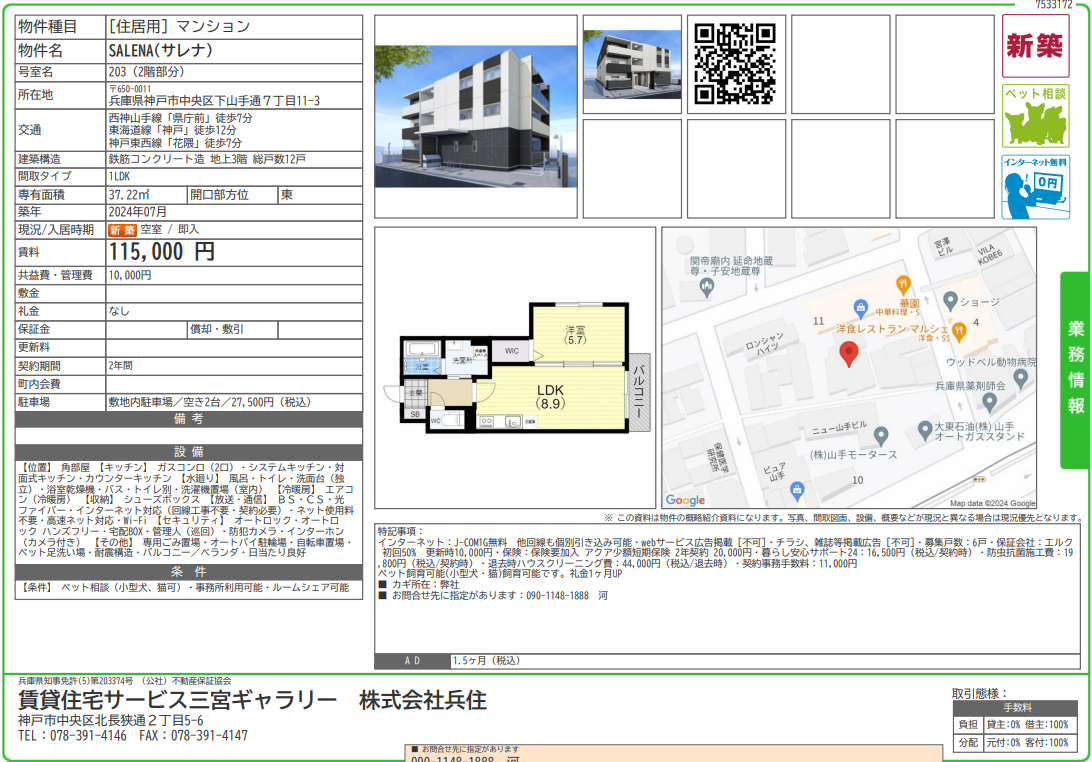
Task: Click the structure text 鉄筋コンクリート造 地上3階
Action: (x=178, y=159)
